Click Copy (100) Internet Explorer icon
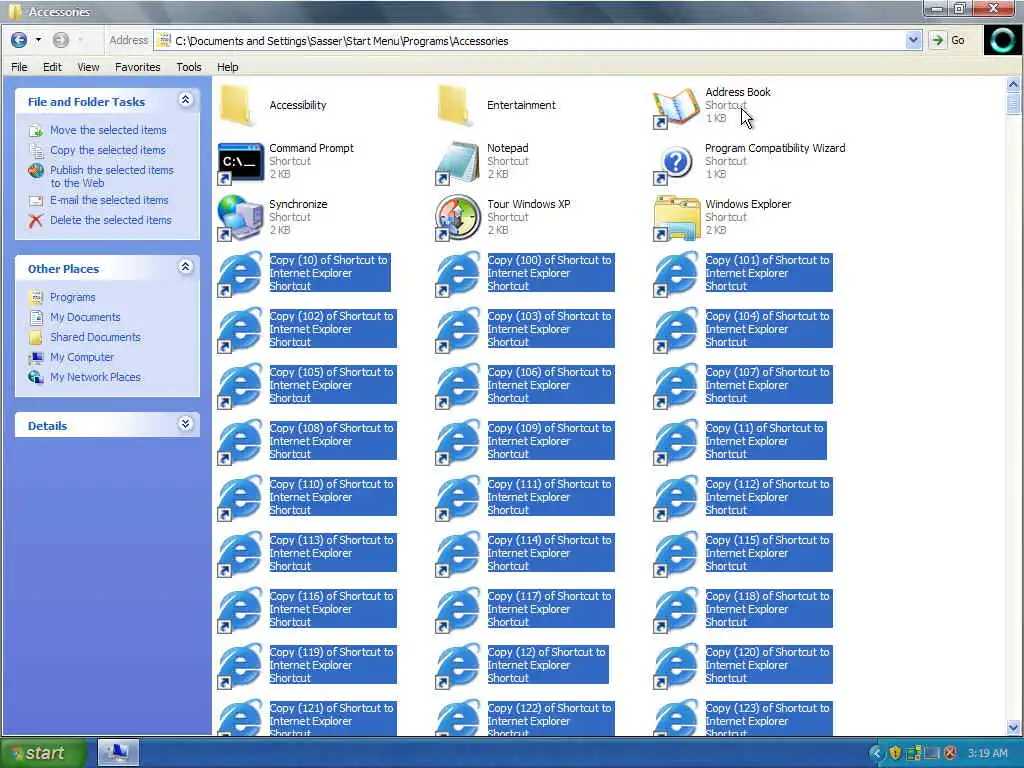Image resolution: width=1024 pixels, height=768 pixels. click(458, 275)
